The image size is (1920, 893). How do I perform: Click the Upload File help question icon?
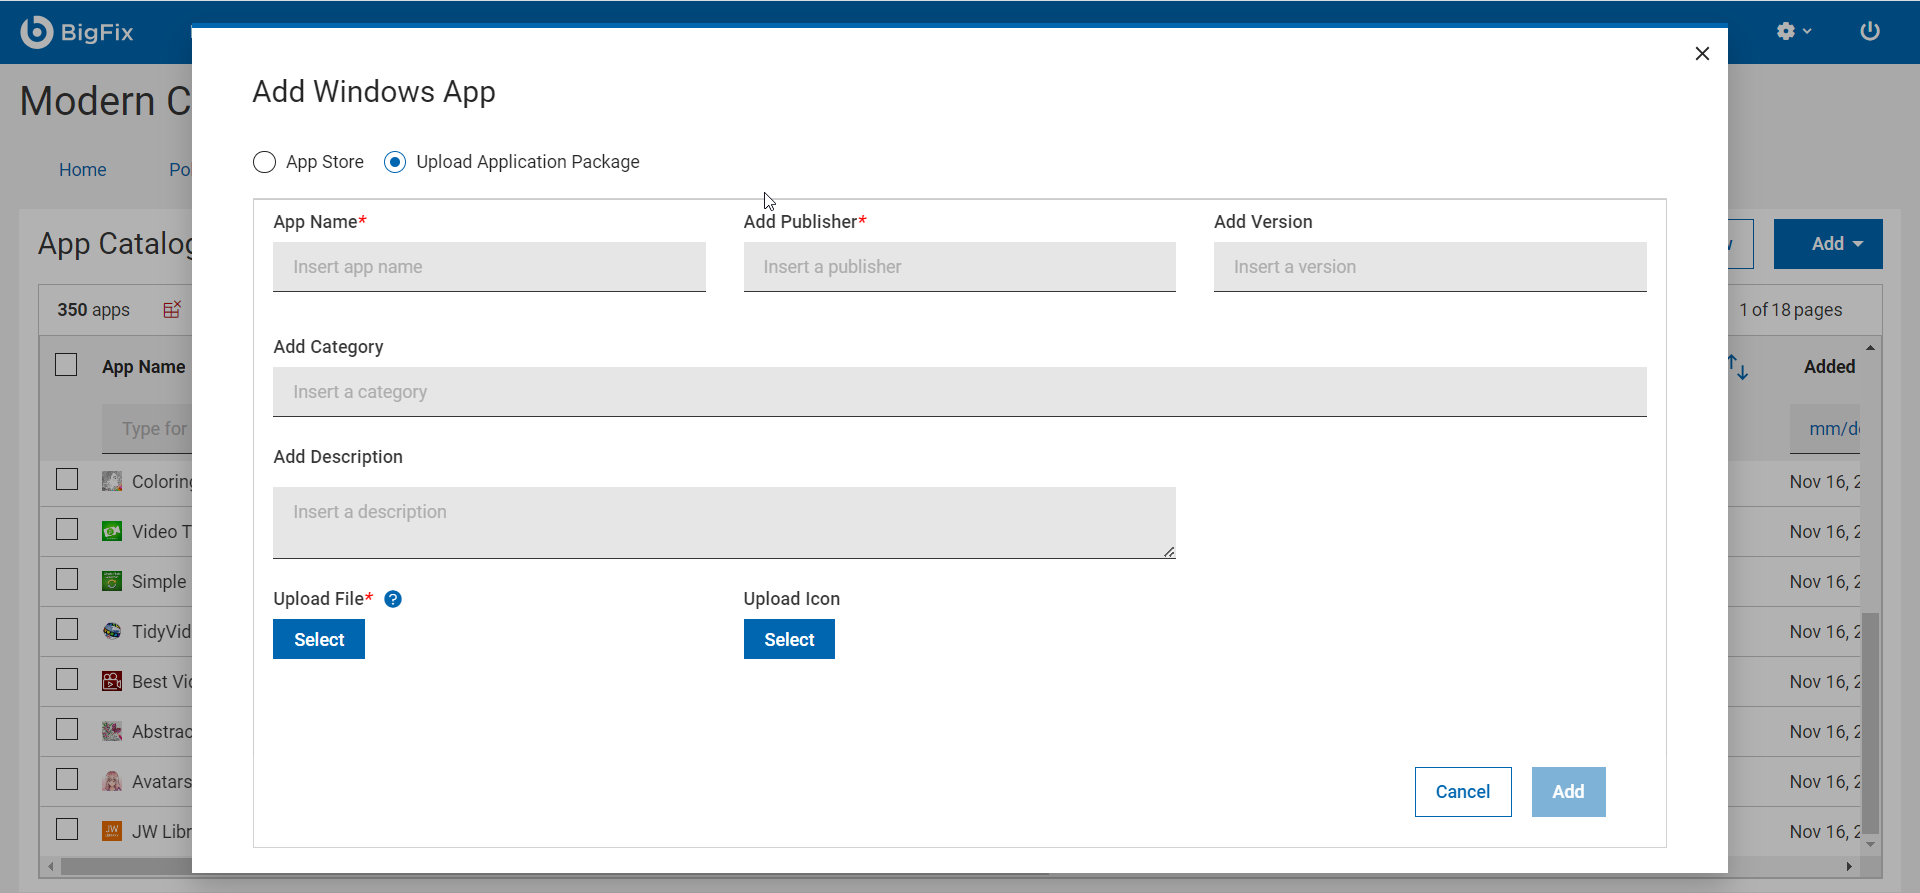pyautogui.click(x=393, y=599)
